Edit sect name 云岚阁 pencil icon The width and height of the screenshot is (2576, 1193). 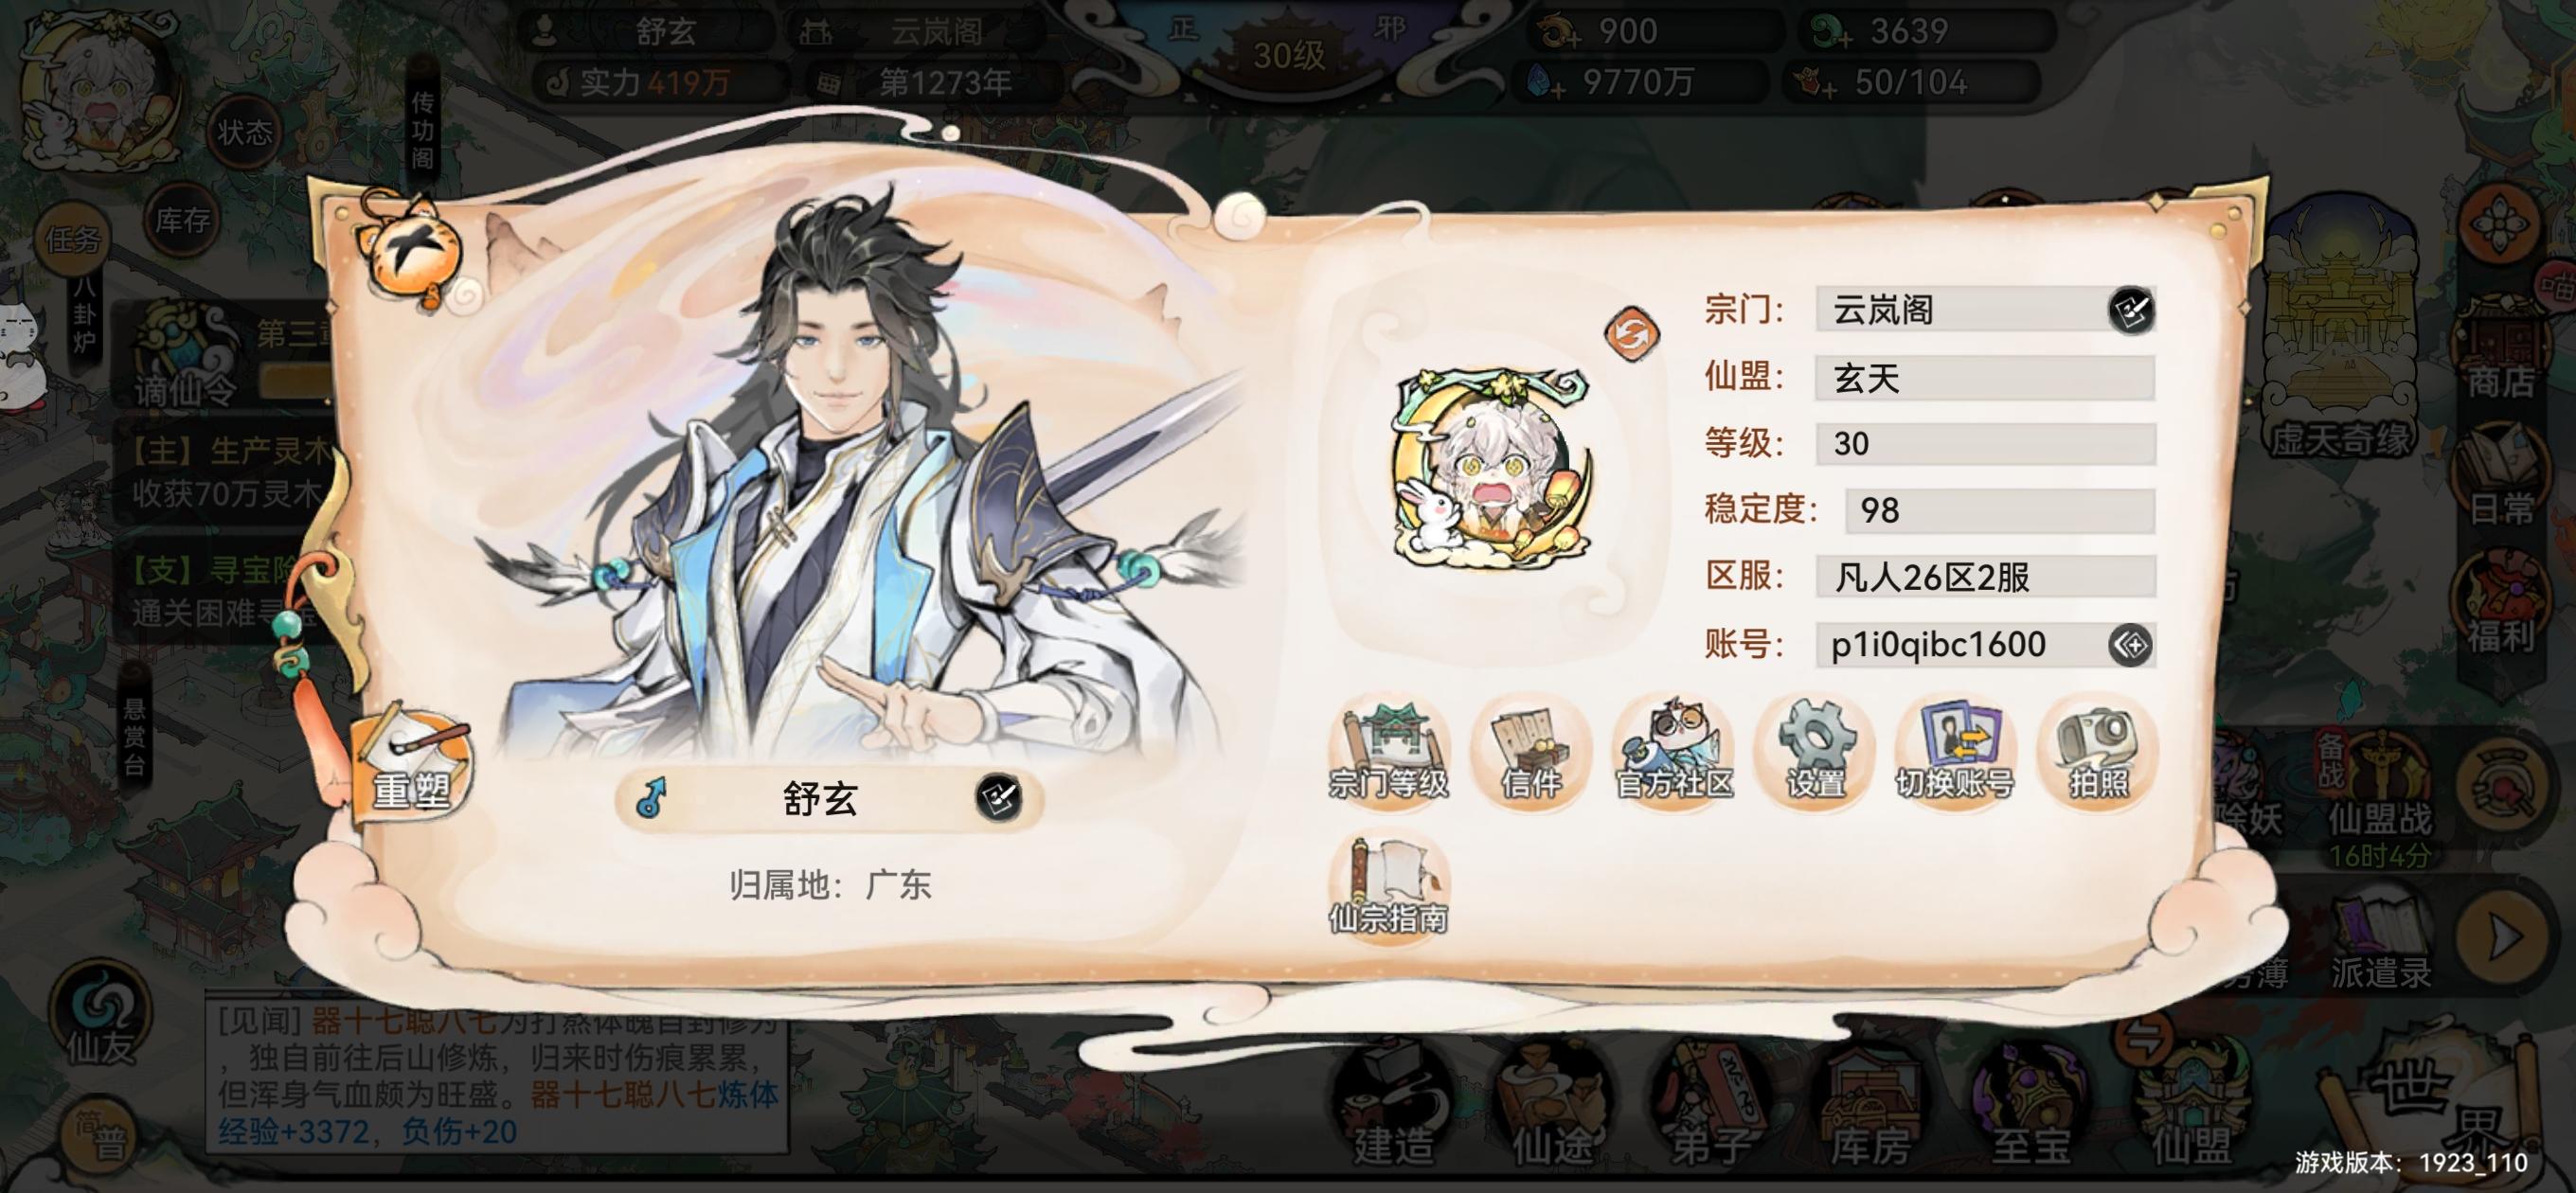[2131, 310]
